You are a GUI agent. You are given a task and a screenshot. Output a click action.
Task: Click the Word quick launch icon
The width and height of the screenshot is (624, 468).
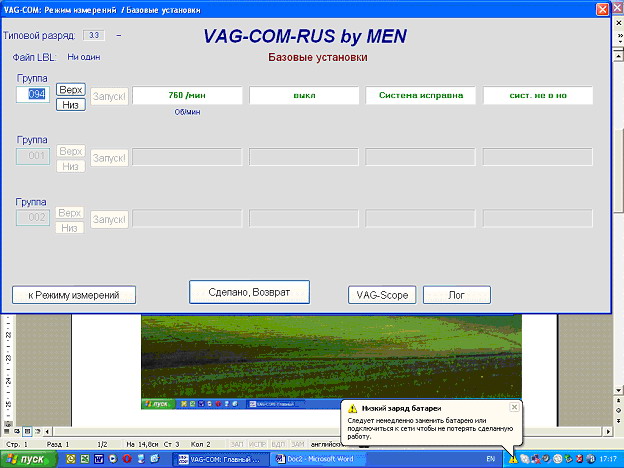click(98, 459)
